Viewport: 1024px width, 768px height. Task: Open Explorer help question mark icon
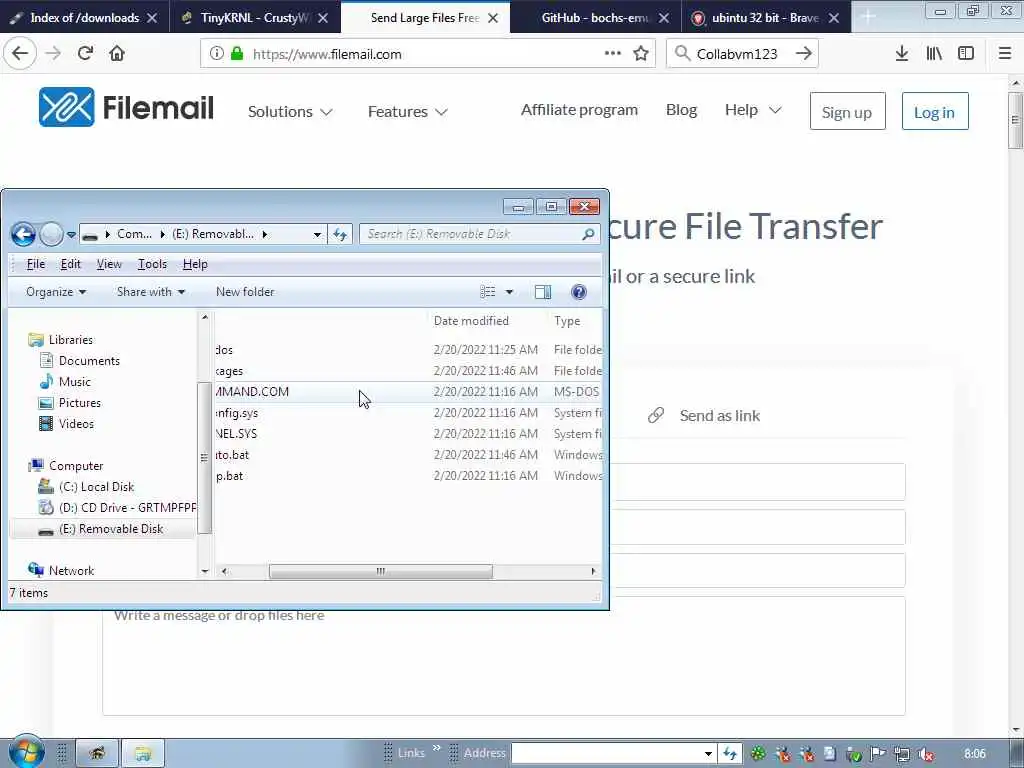pyautogui.click(x=579, y=292)
